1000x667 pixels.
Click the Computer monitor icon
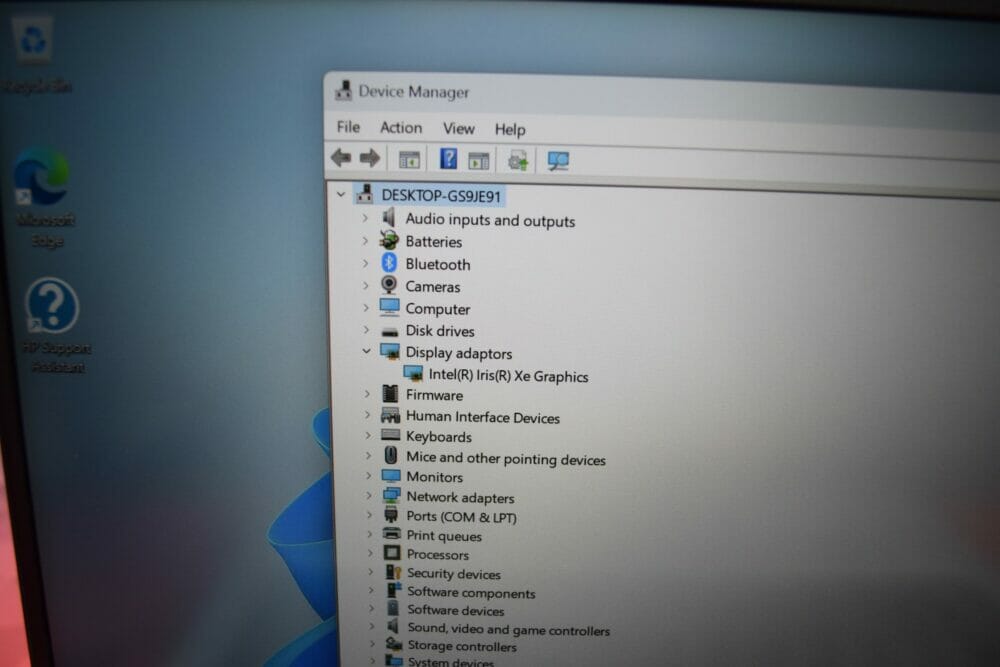coord(390,307)
